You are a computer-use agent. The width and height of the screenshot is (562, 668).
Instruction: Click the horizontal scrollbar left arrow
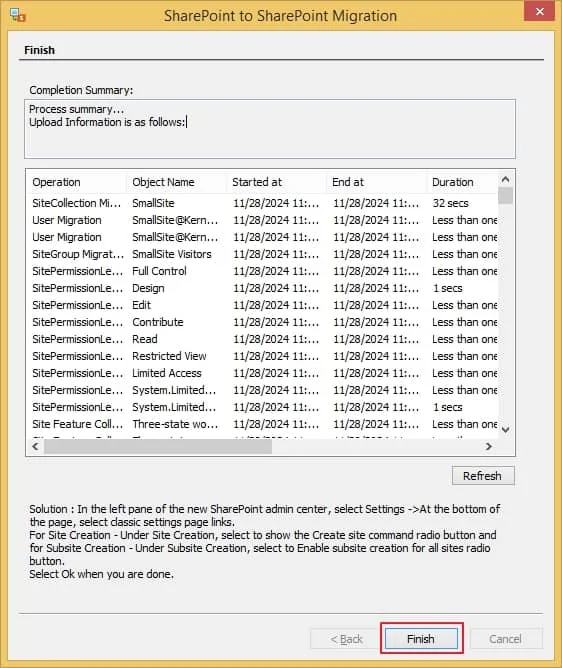[35, 446]
